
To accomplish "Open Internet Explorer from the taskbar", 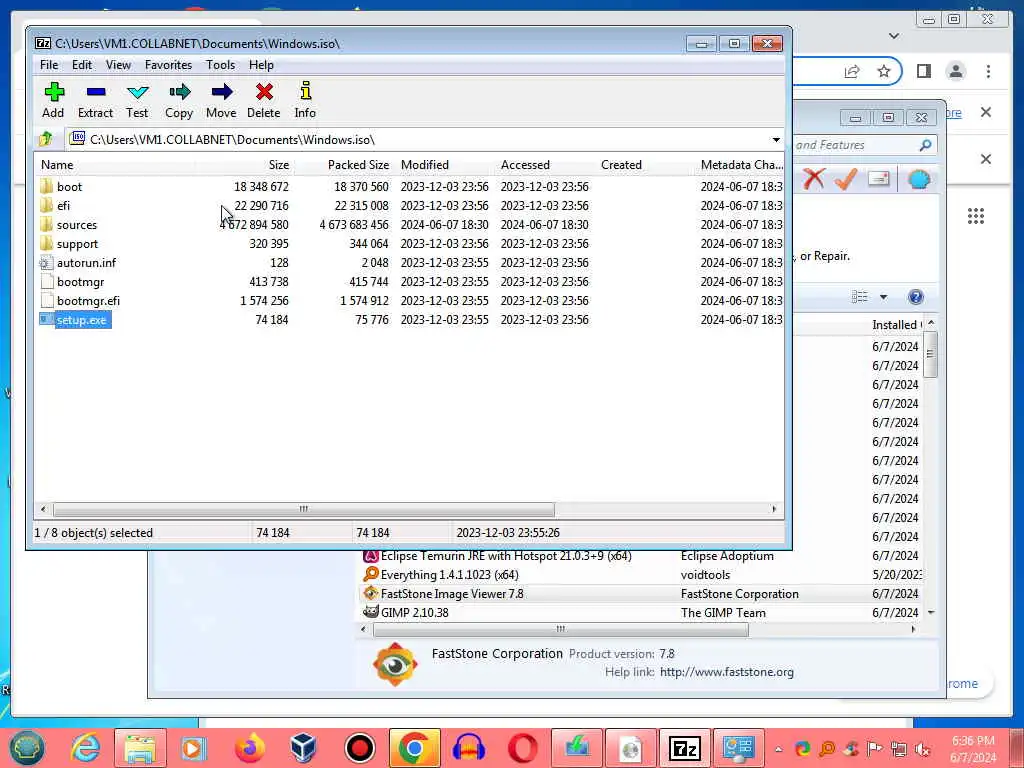I will pos(86,748).
